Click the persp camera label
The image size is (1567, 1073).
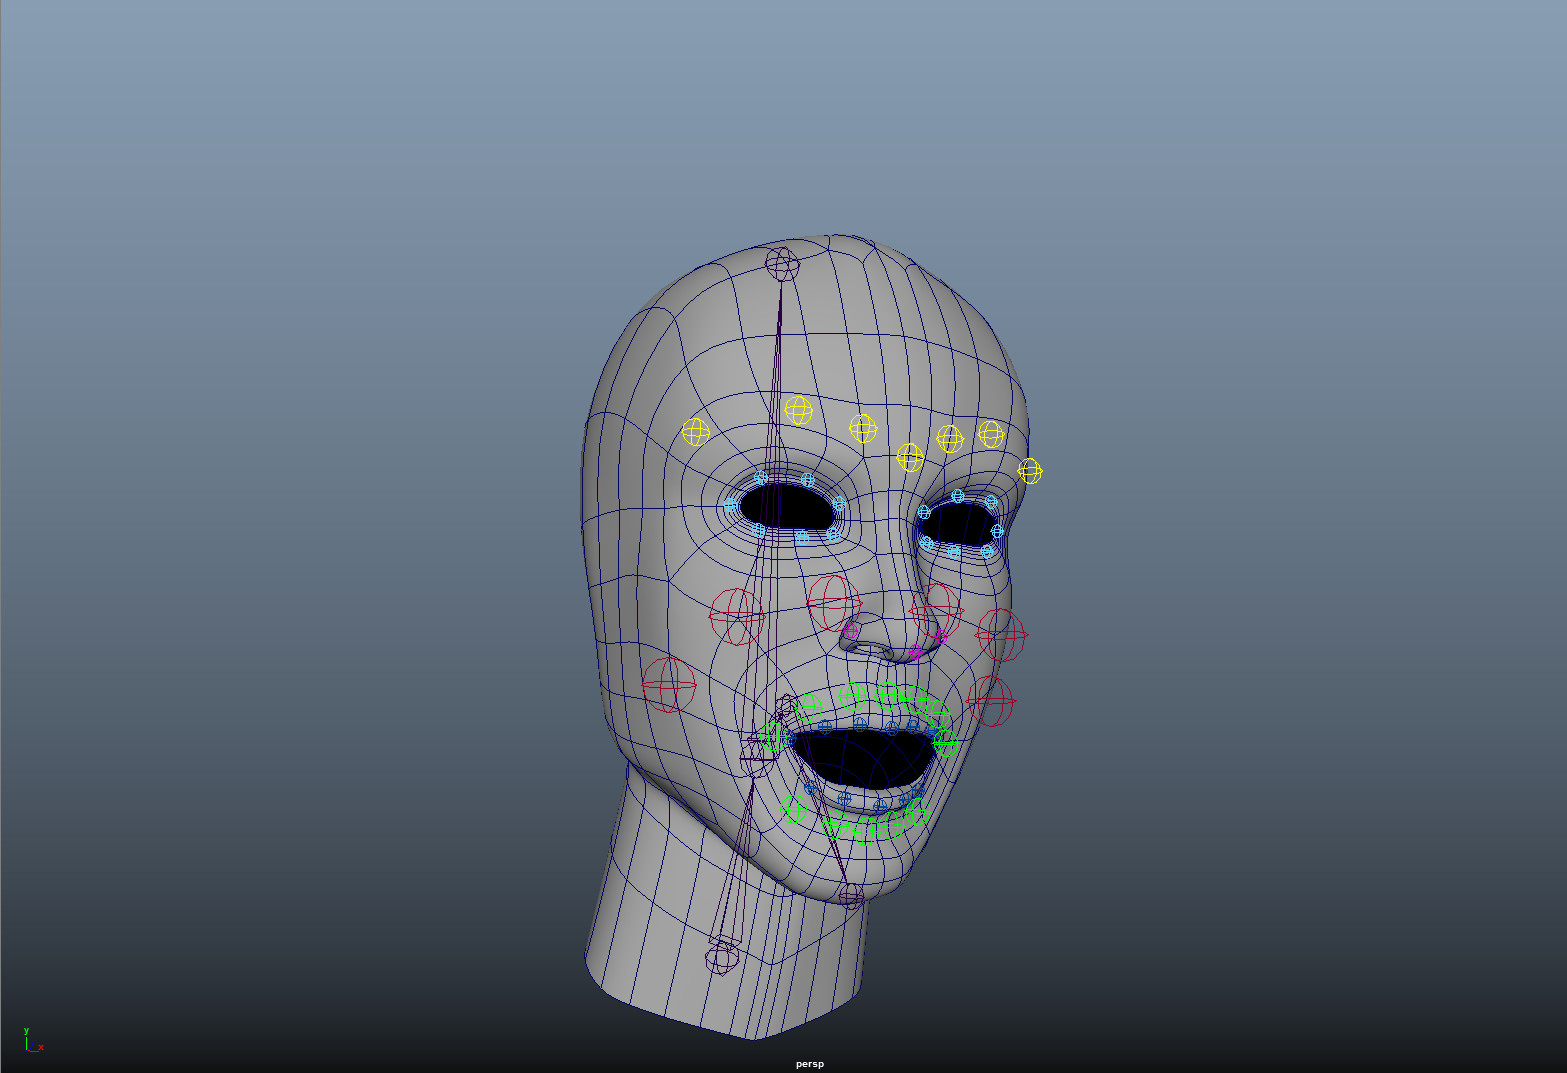[x=809, y=1063]
